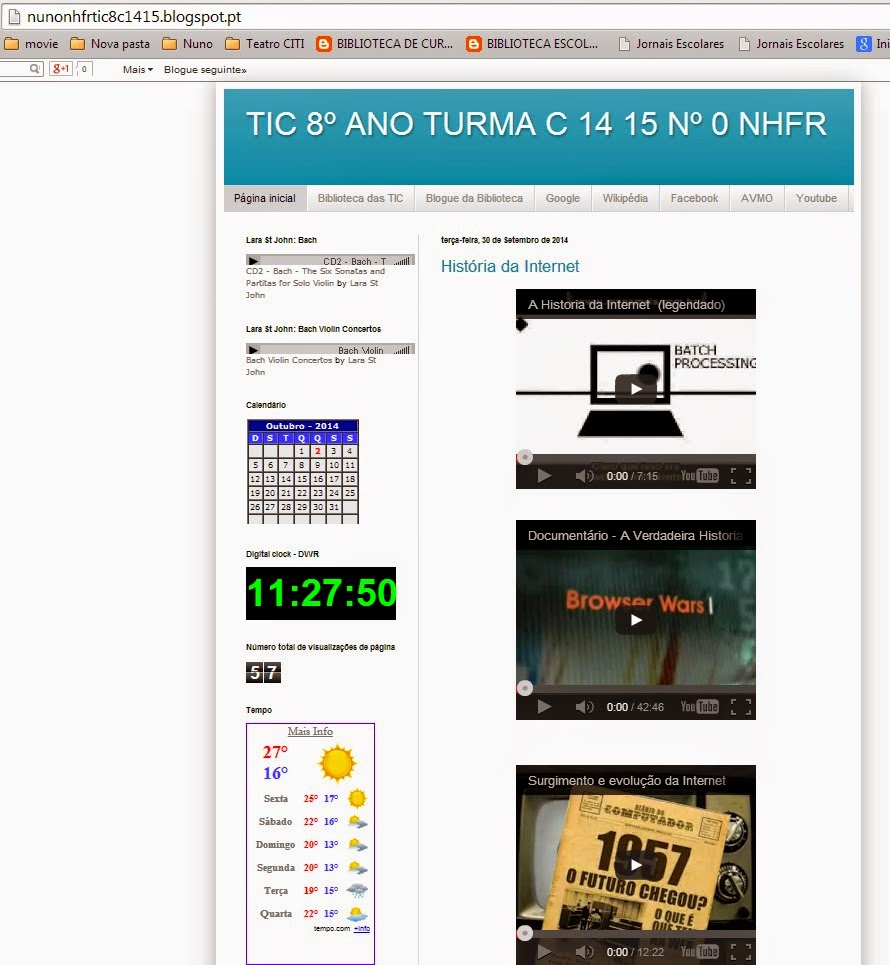Click Documentário video progress scrubber

coord(524,687)
